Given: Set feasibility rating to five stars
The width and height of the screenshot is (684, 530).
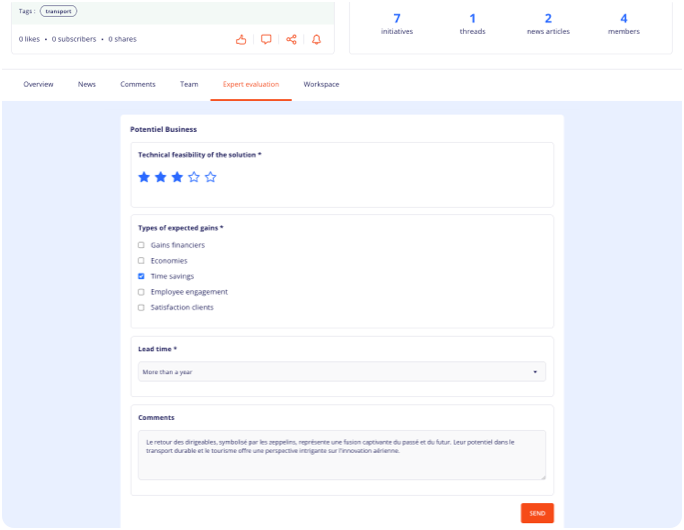Looking at the screenshot, I should pyautogui.click(x=211, y=177).
